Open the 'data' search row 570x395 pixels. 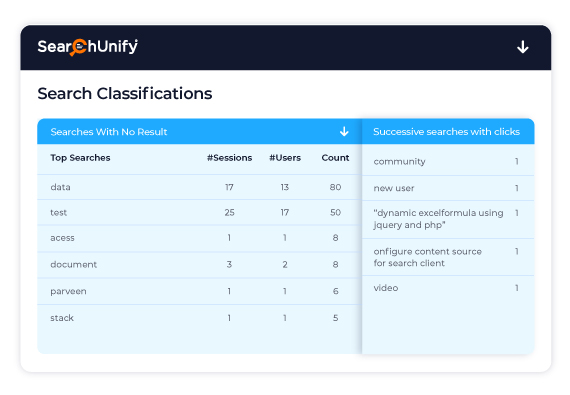[199, 187]
